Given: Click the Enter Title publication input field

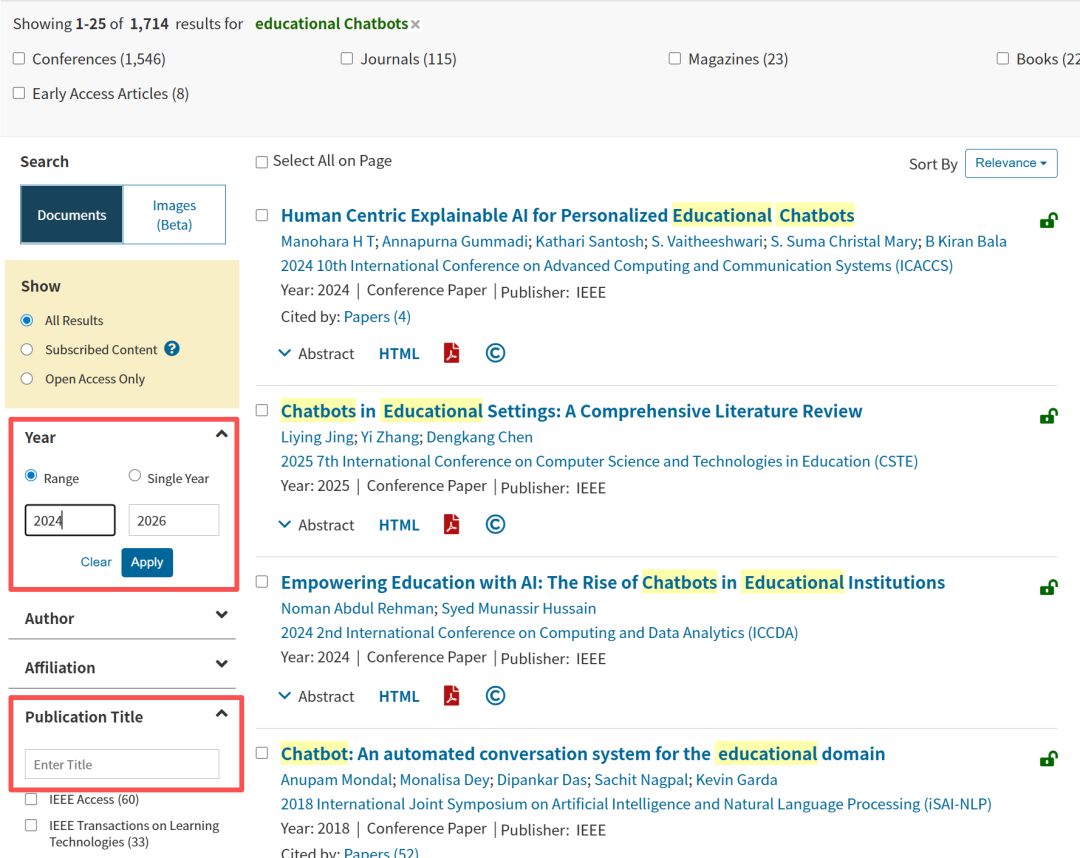Looking at the screenshot, I should pyautogui.click(x=122, y=765).
